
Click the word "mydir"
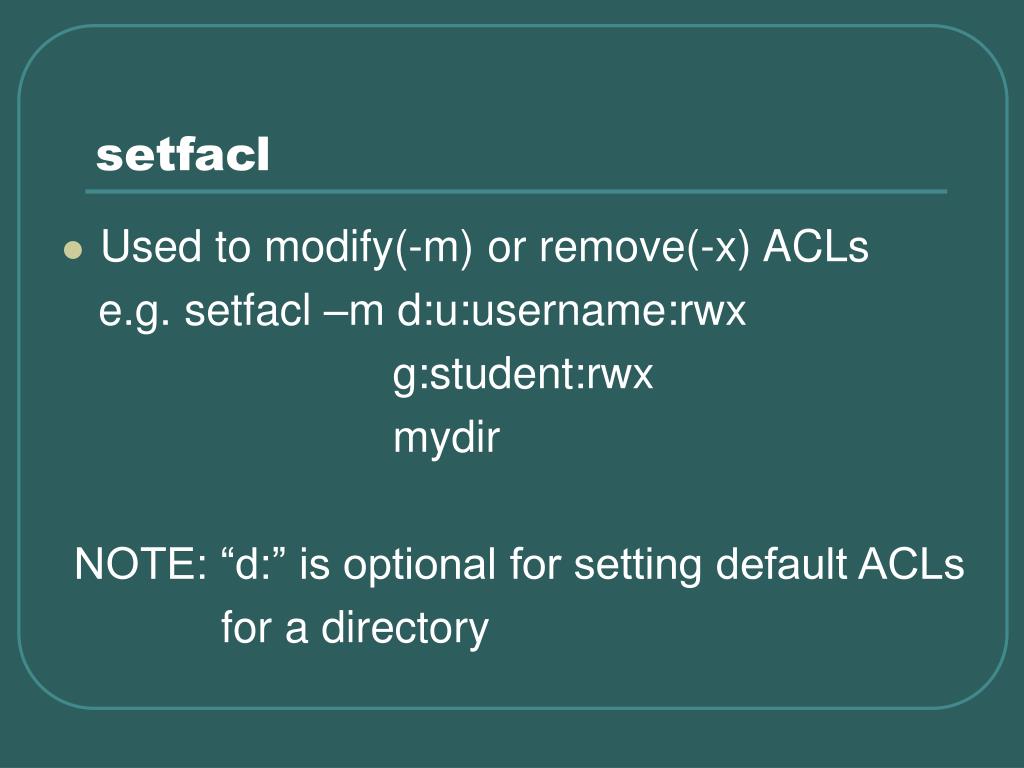pos(447,439)
